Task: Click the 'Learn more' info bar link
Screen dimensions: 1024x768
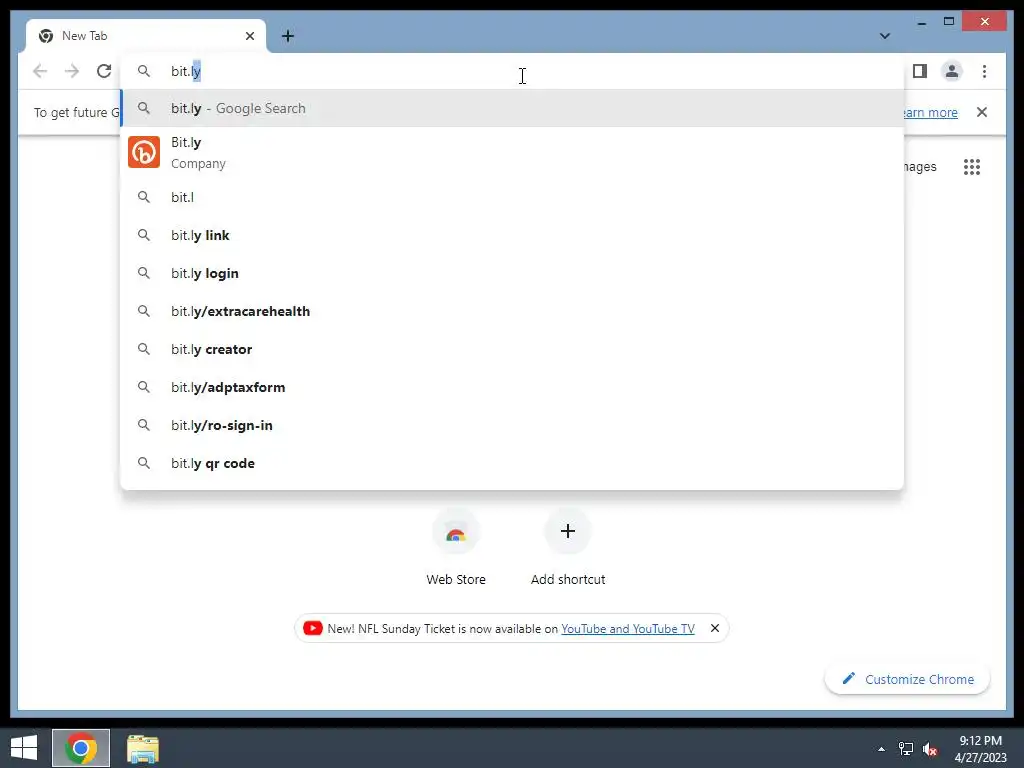Action: [x=931, y=112]
